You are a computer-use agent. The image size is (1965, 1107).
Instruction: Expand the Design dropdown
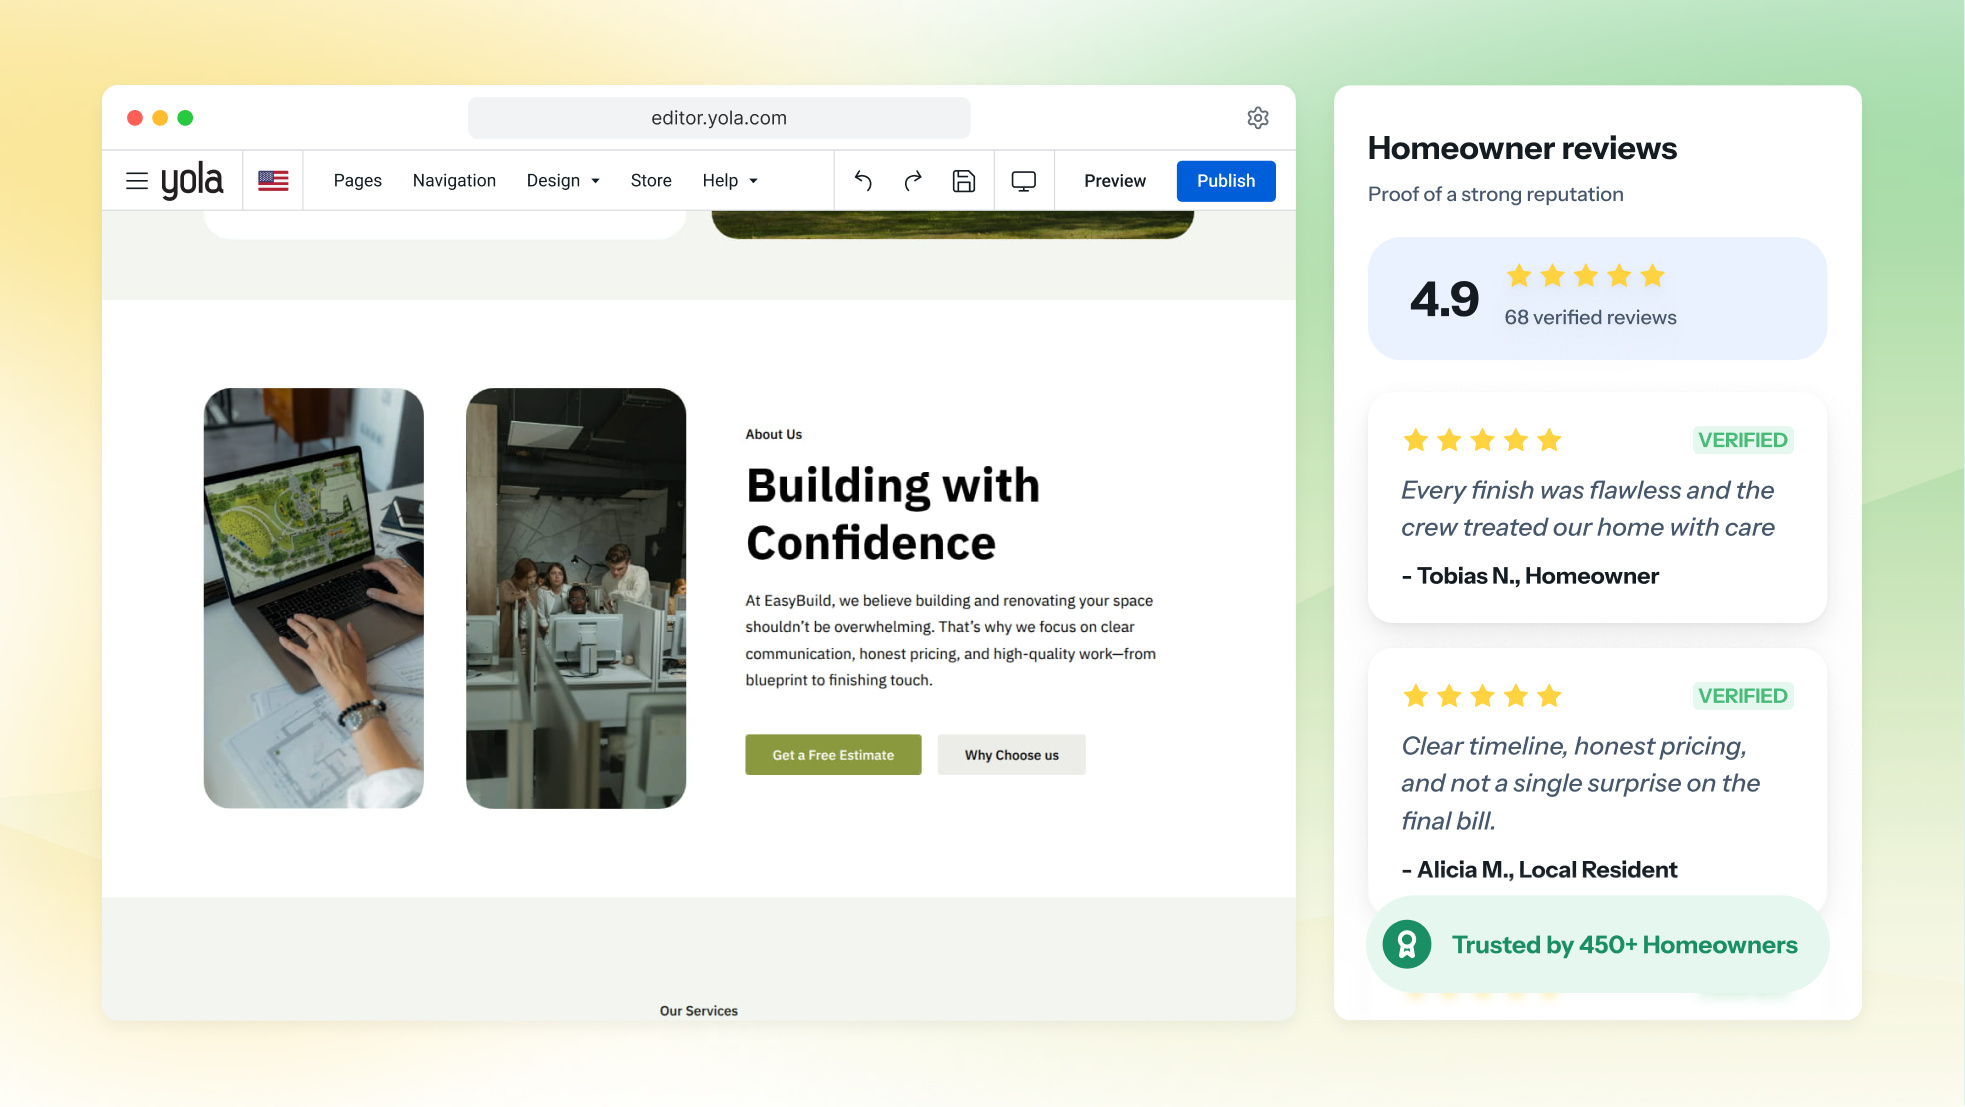(x=563, y=181)
